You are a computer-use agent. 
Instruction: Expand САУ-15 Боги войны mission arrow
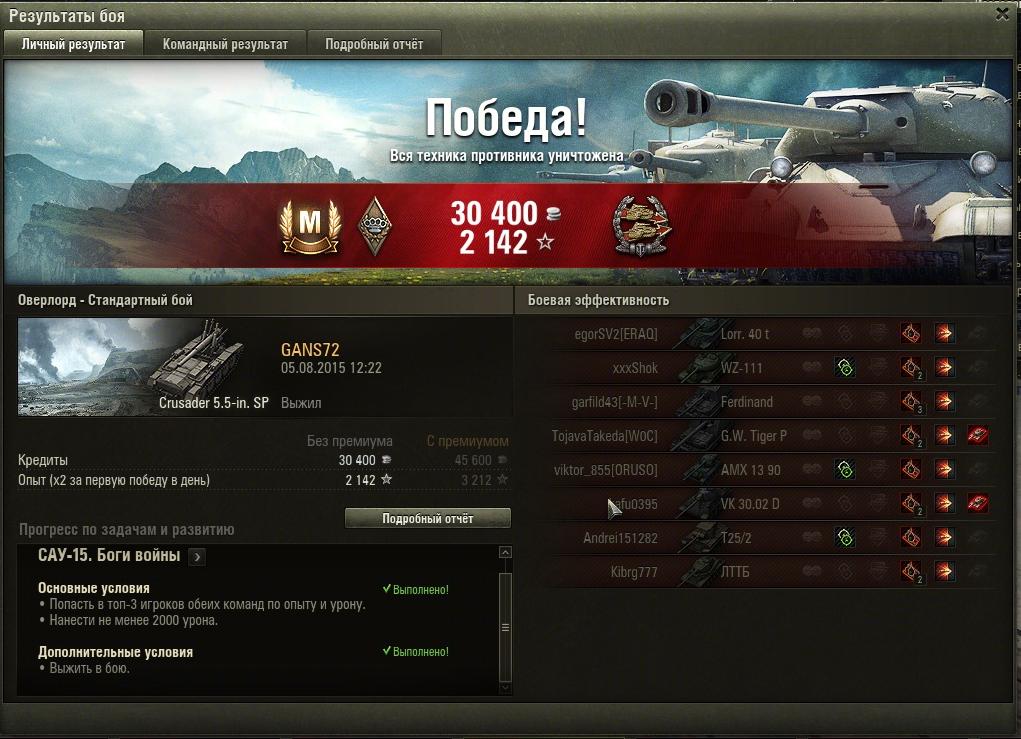[x=197, y=557]
